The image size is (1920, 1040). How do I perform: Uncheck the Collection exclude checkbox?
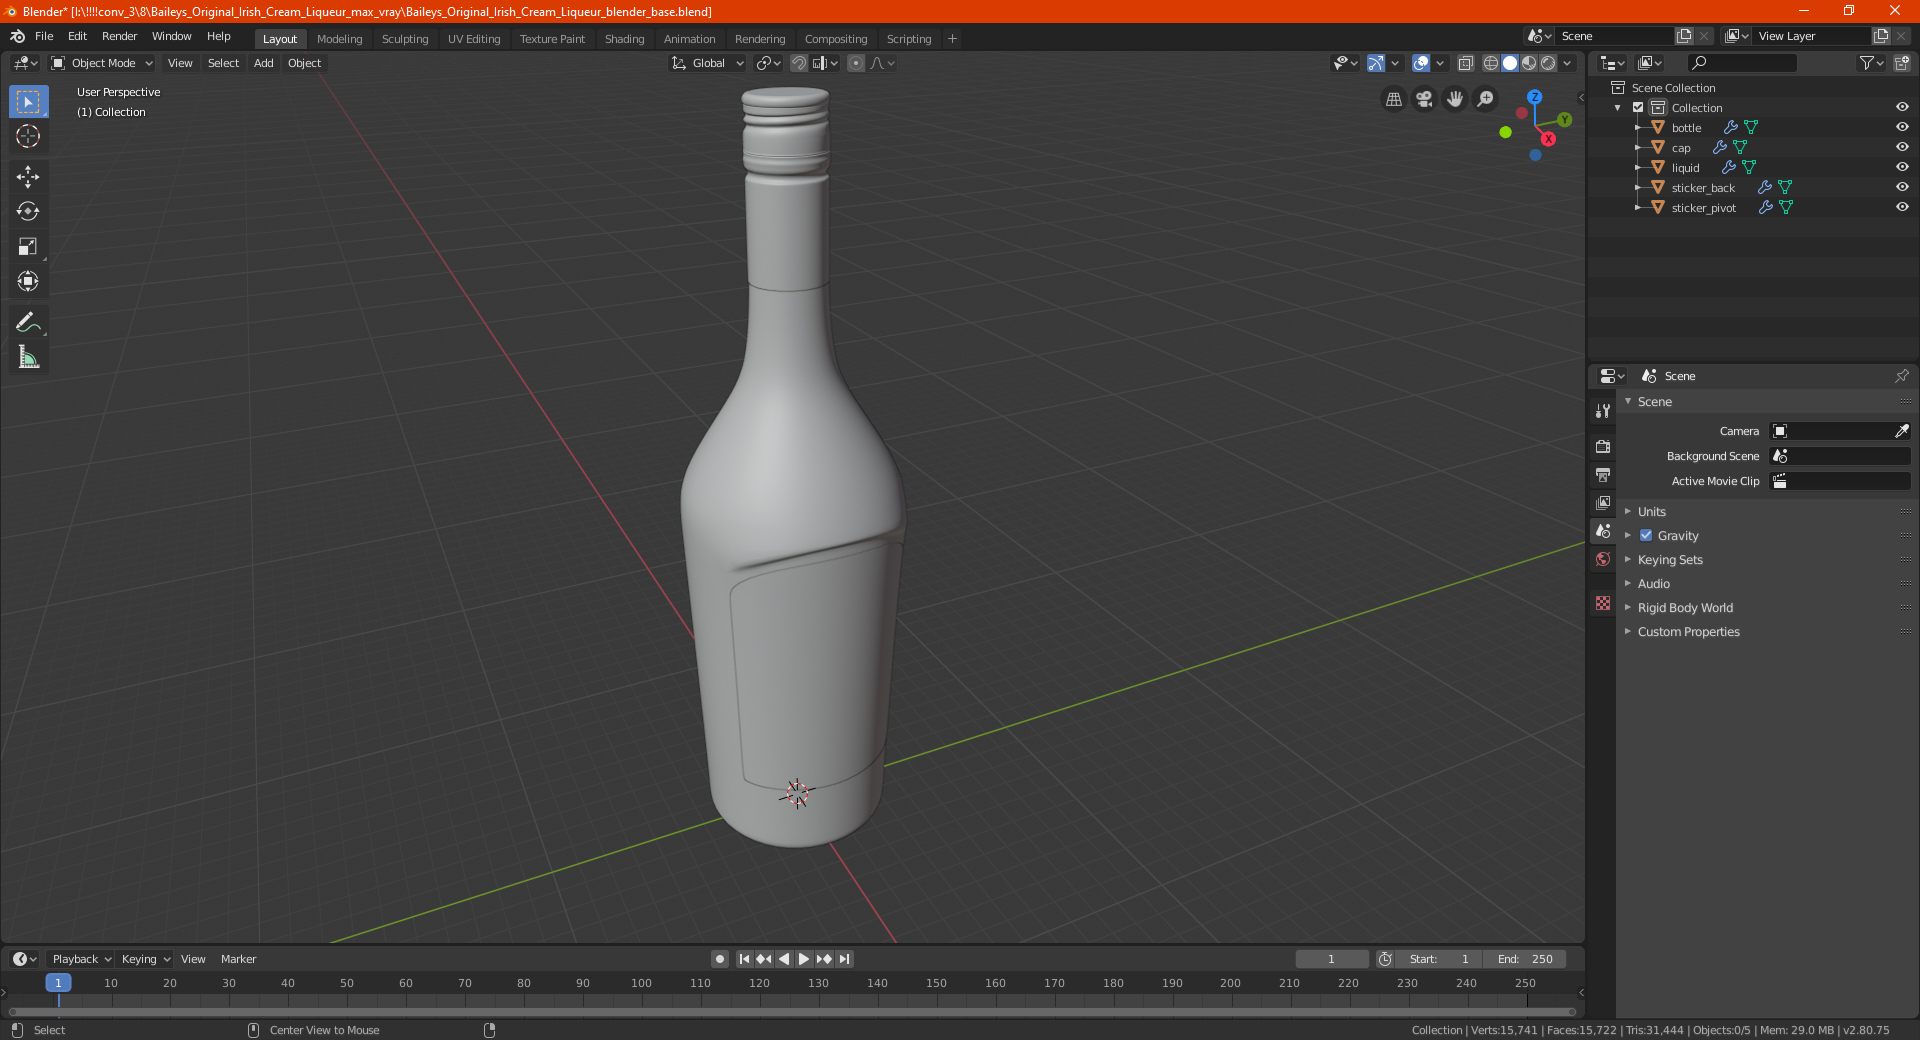coord(1638,108)
